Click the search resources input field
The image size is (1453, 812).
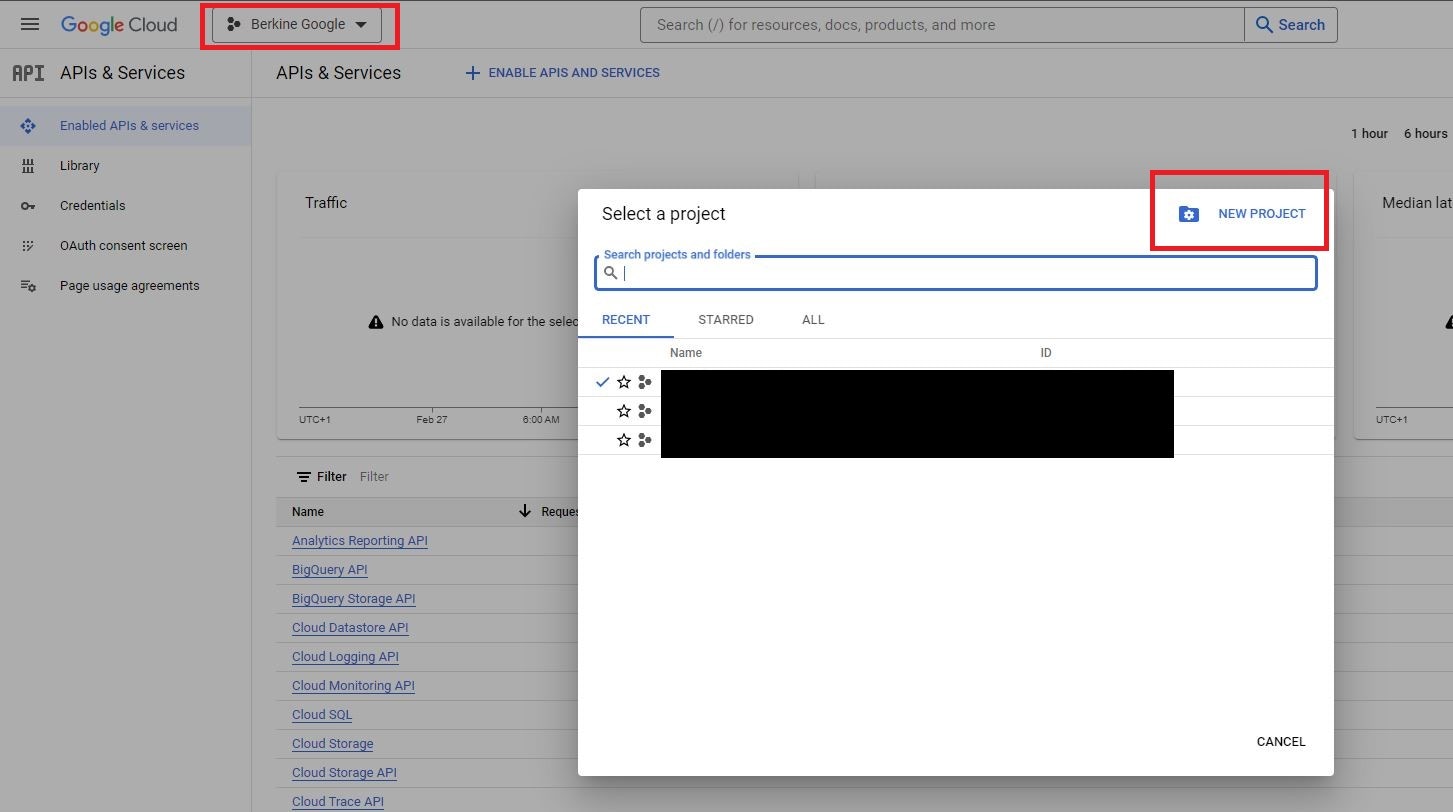[x=942, y=25]
